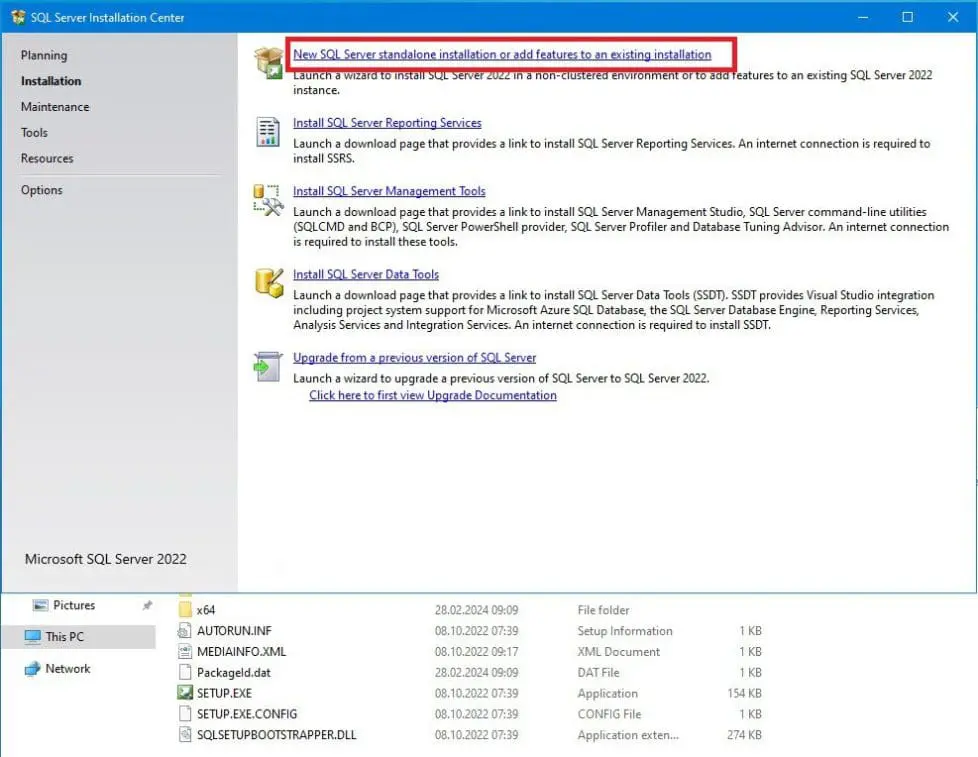The height and width of the screenshot is (757, 978).
Task: Open the Maintenance section
Action: click(54, 107)
